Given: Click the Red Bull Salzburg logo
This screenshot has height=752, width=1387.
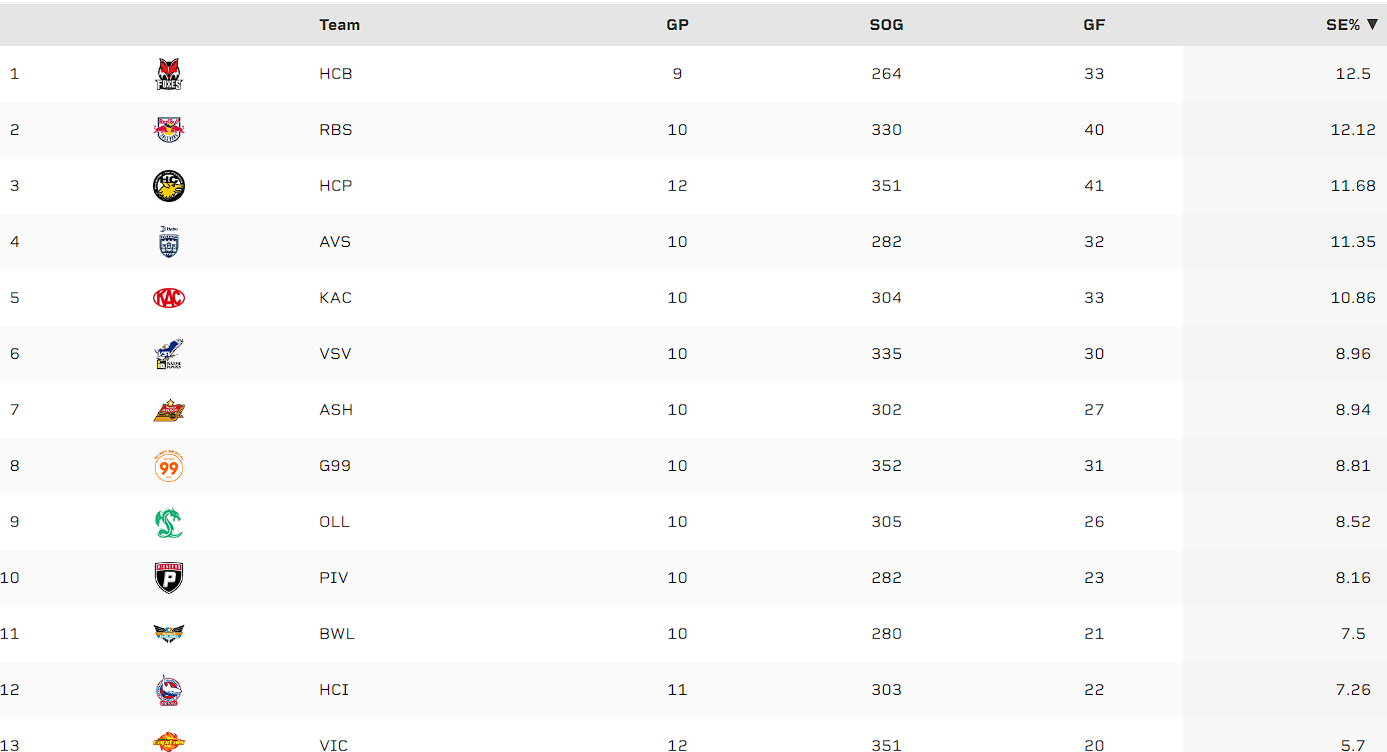Looking at the screenshot, I should click(169, 130).
